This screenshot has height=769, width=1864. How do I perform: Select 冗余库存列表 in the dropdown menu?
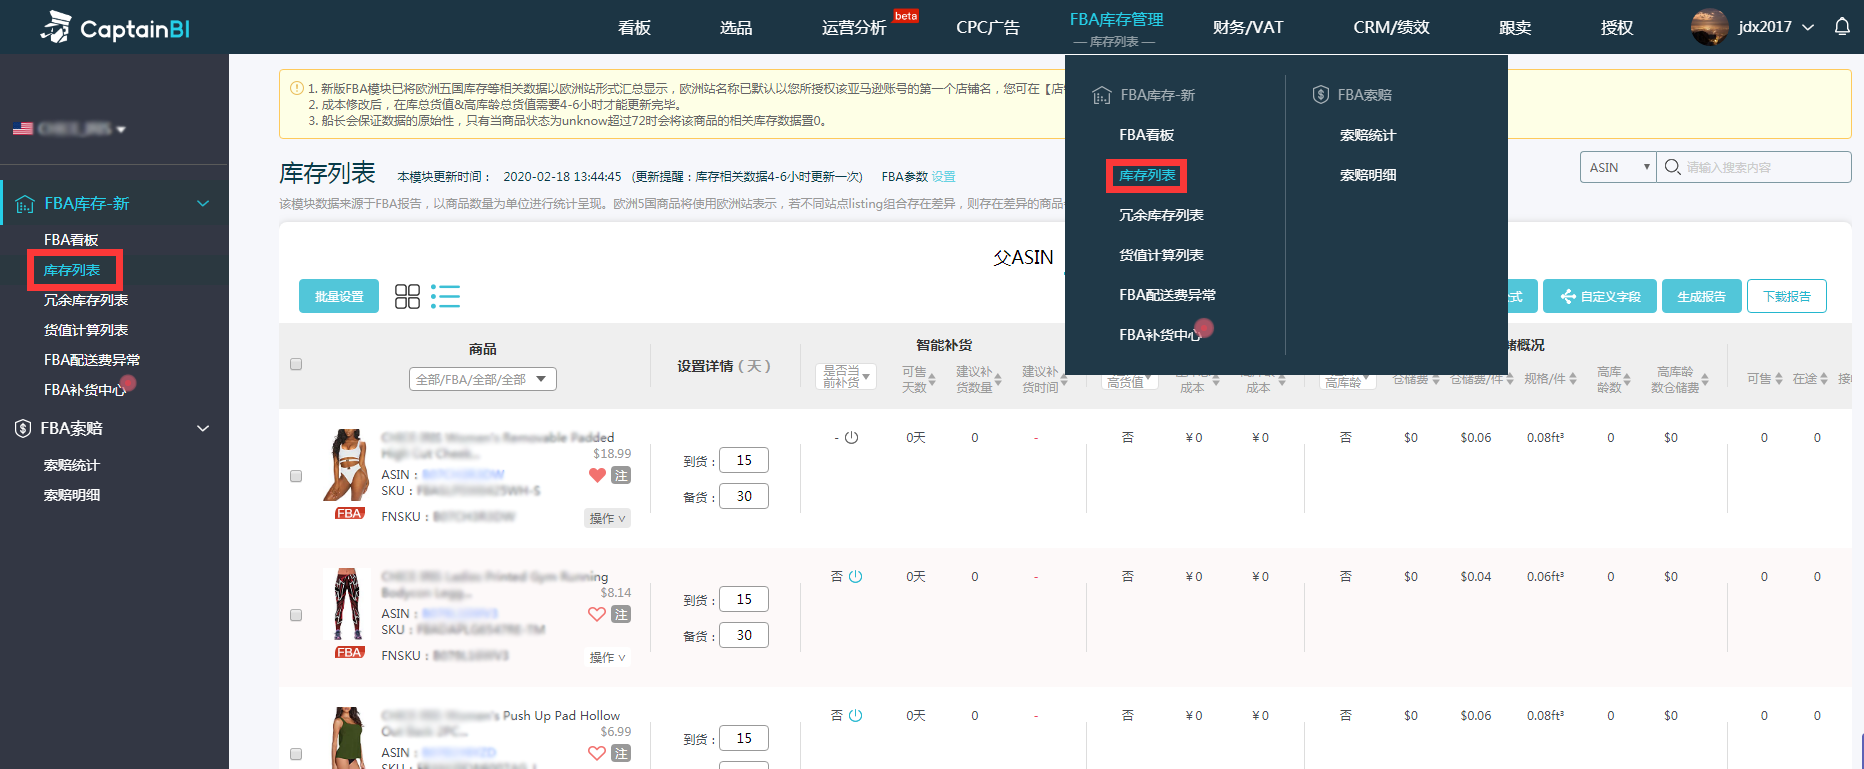(1161, 215)
